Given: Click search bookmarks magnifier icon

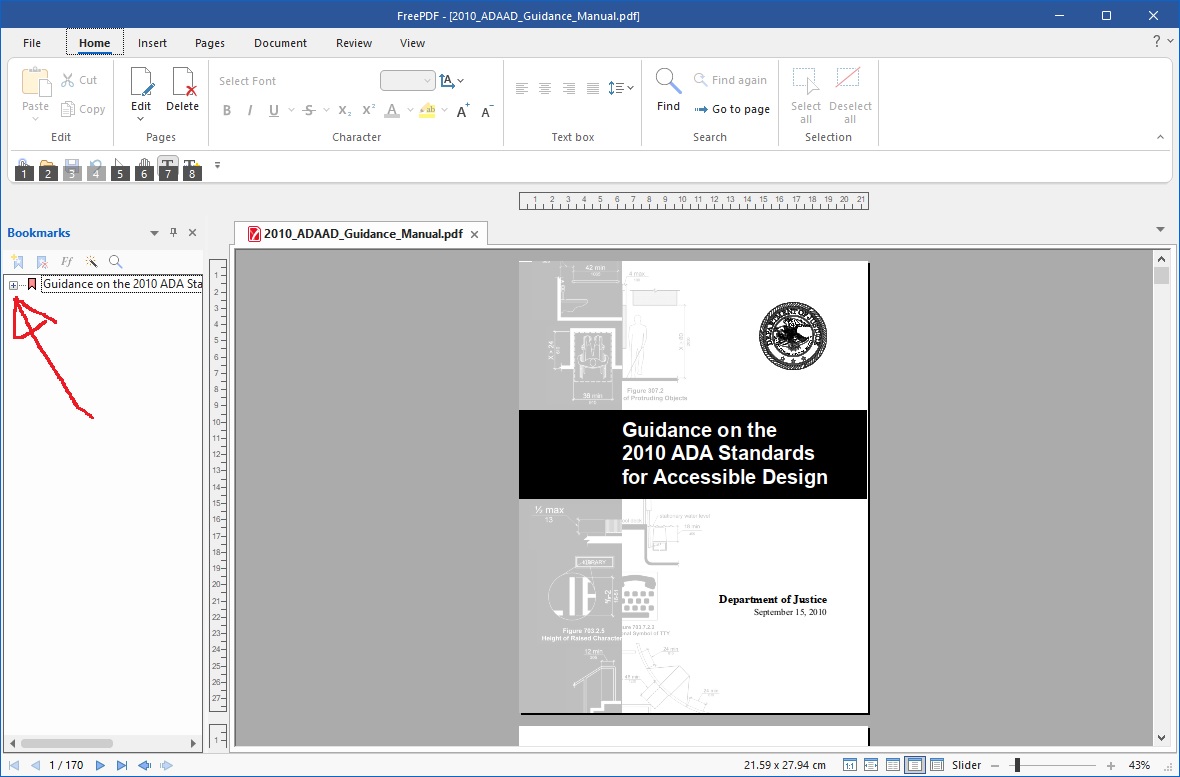Looking at the screenshot, I should (x=115, y=262).
